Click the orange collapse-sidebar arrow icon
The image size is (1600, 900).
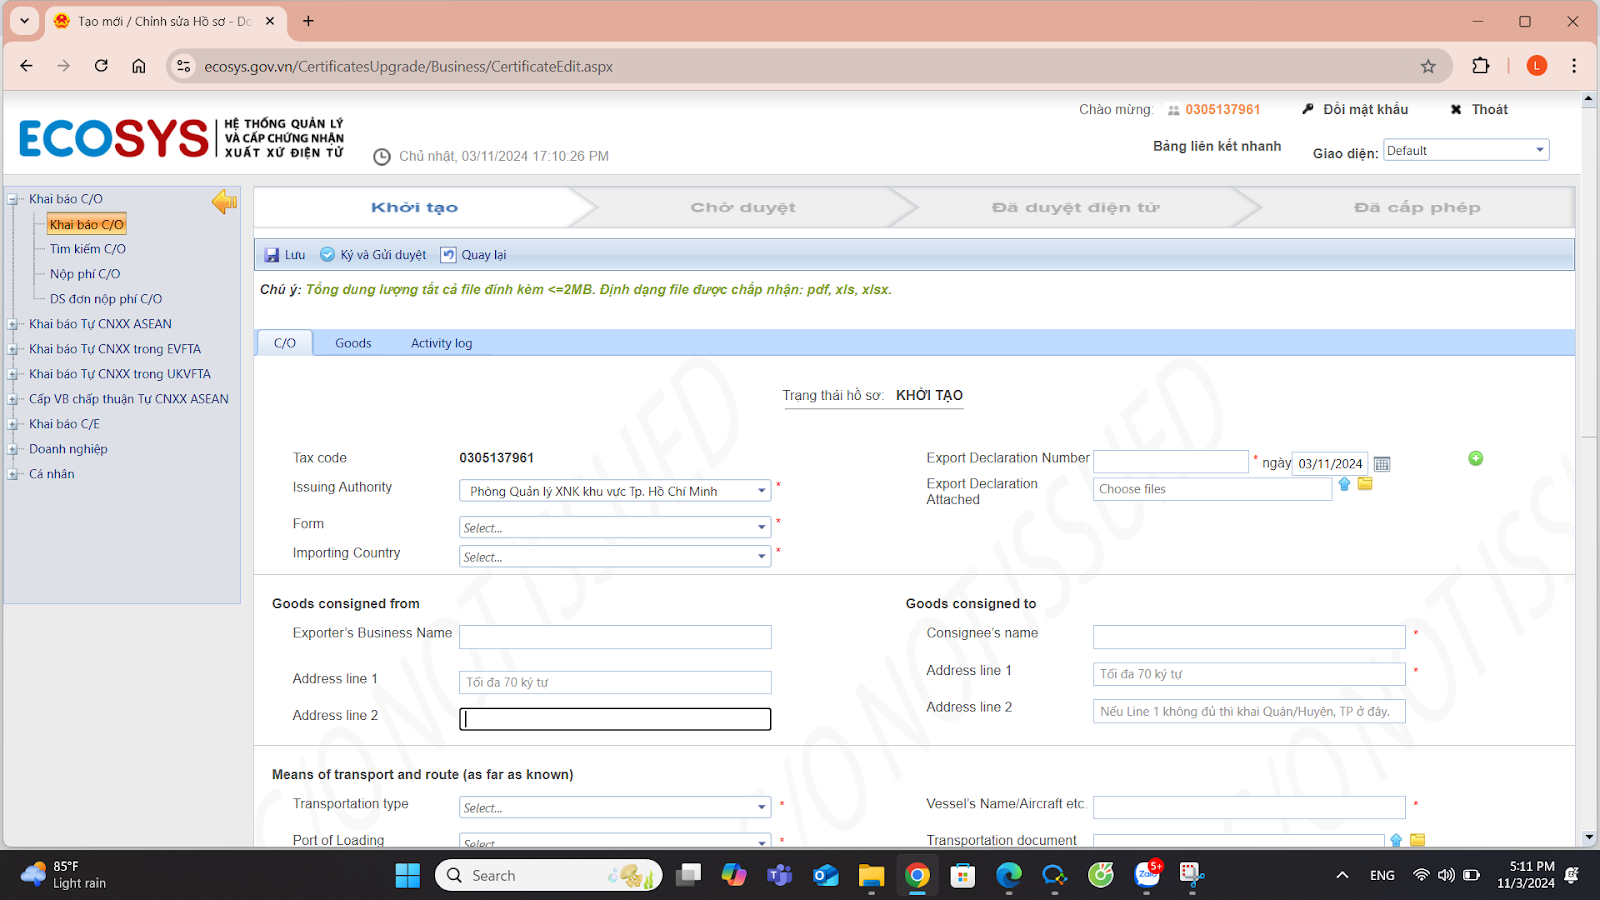[224, 202]
